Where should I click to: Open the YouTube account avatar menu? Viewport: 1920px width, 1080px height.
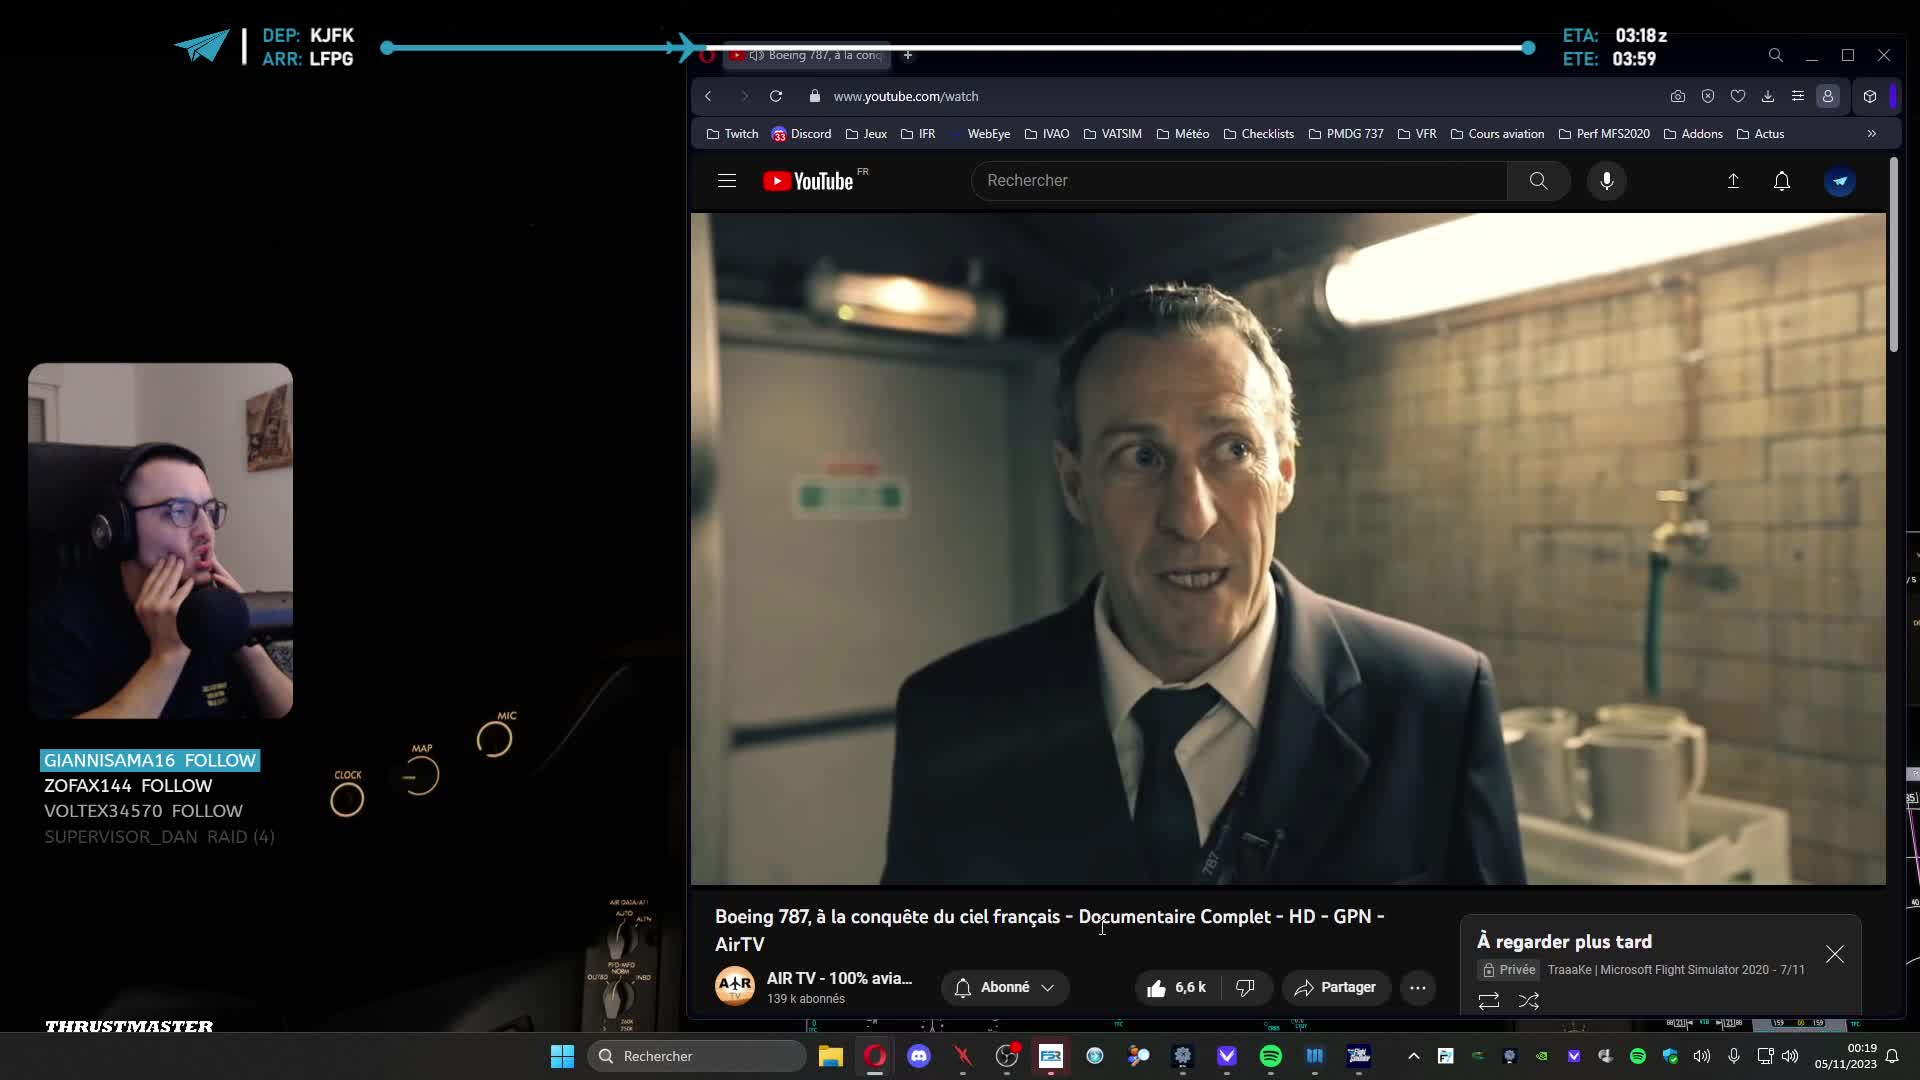(x=1840, y=181)
